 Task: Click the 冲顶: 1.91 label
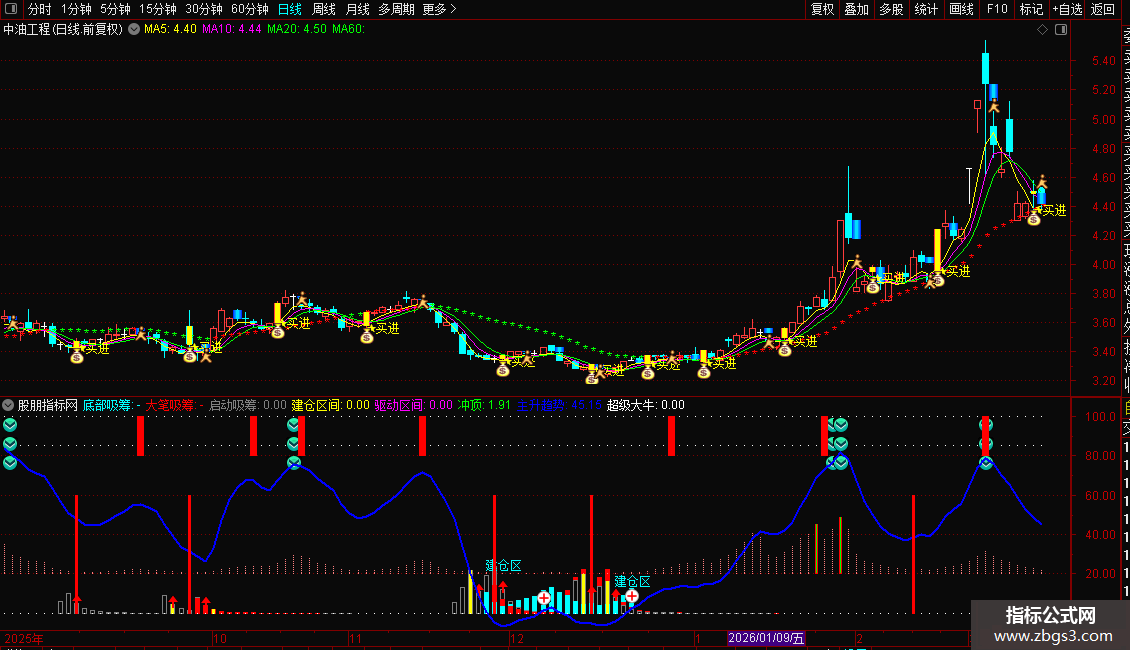click(x=484, y=405)
